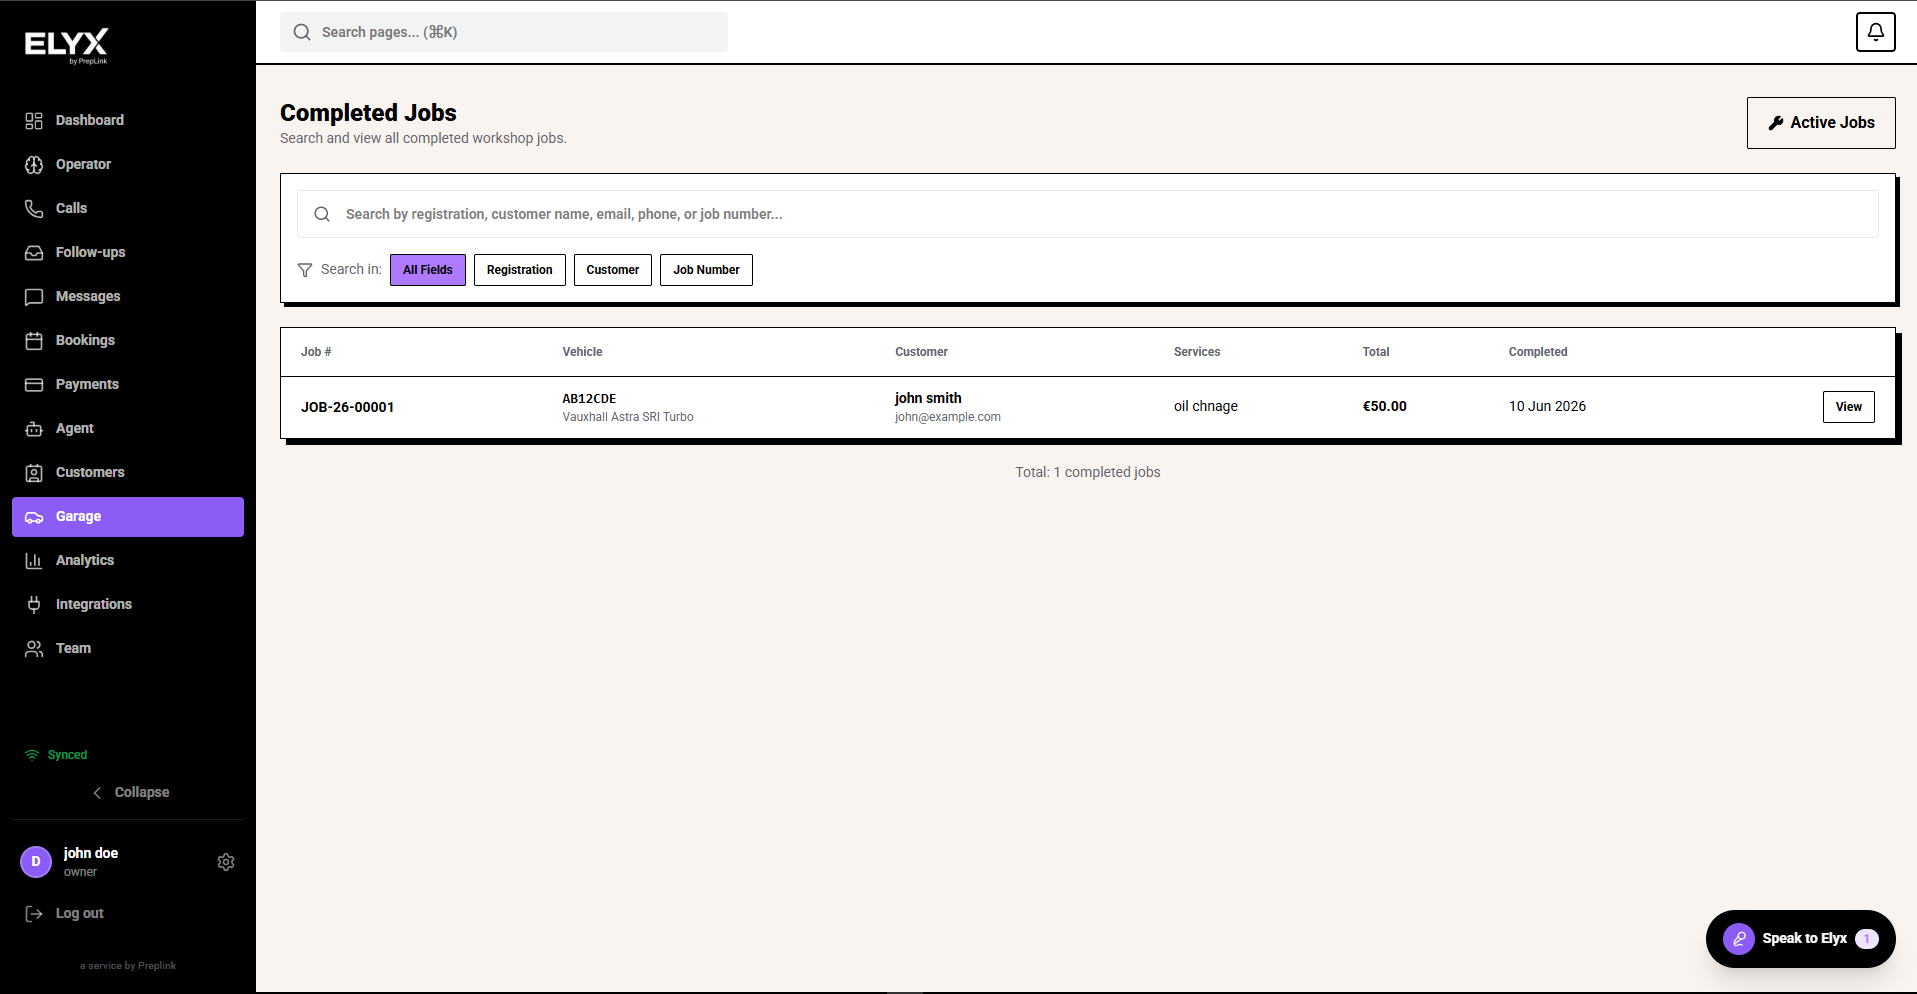Click the Team people icon
Viewport: 1917px width, 994px height.
[x=34, y=648]
